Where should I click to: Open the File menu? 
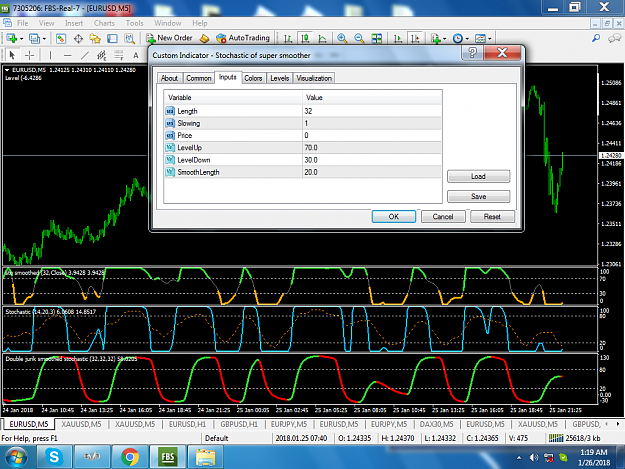pyautogui.click(x=22, y=23)
